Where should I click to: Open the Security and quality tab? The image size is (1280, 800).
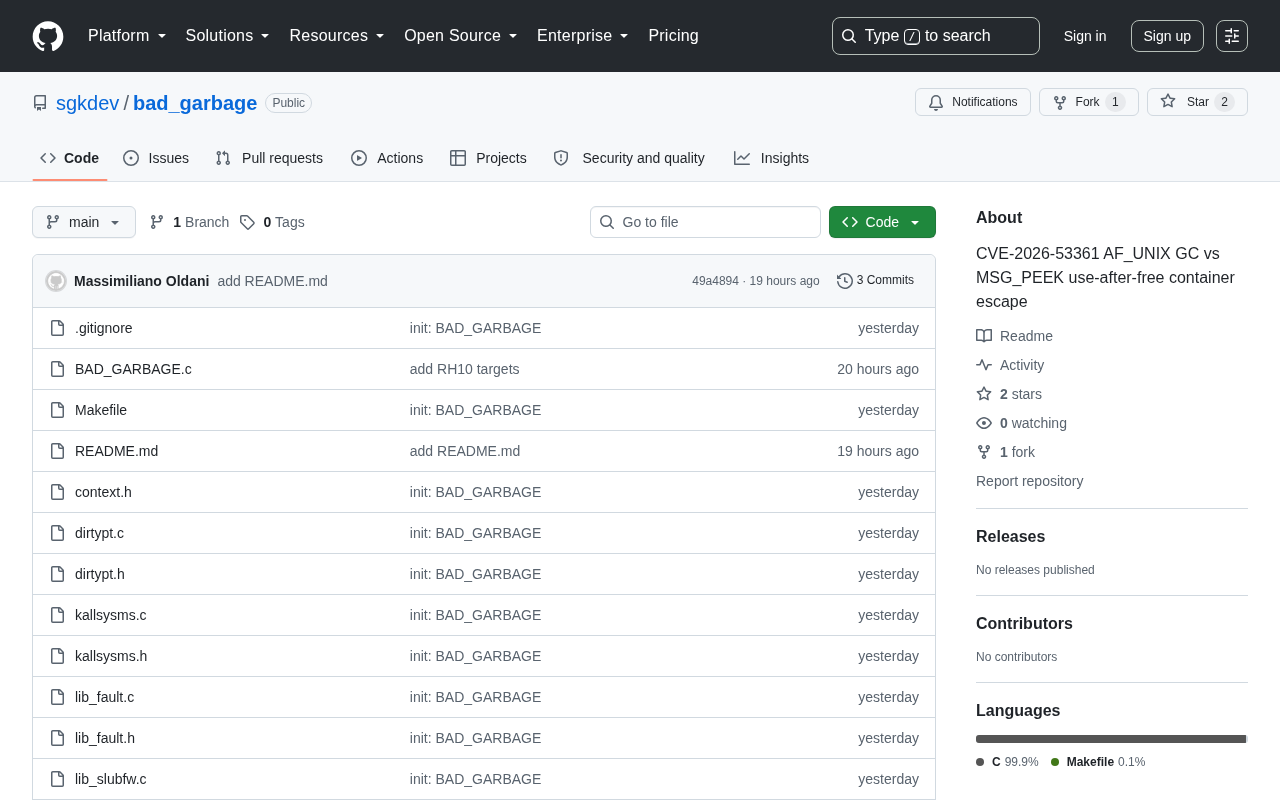click(629, 158)
